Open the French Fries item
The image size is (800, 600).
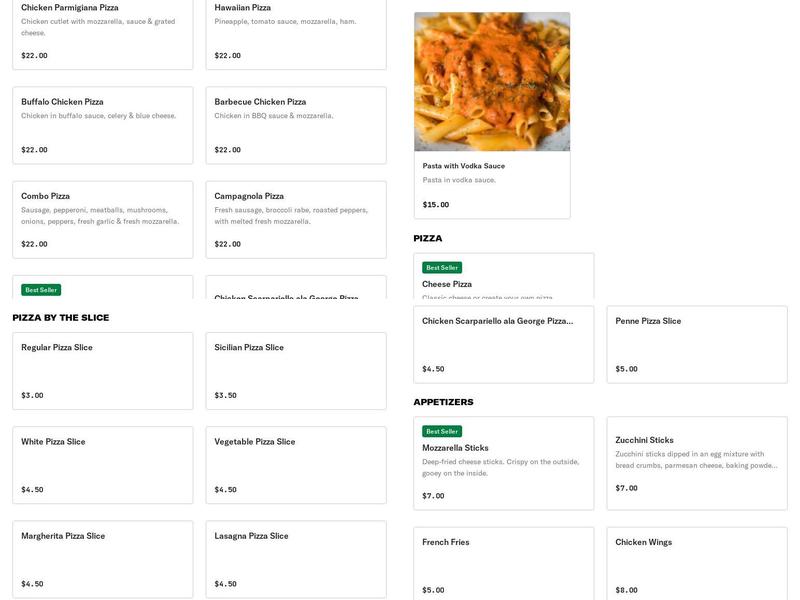[503, 564]
